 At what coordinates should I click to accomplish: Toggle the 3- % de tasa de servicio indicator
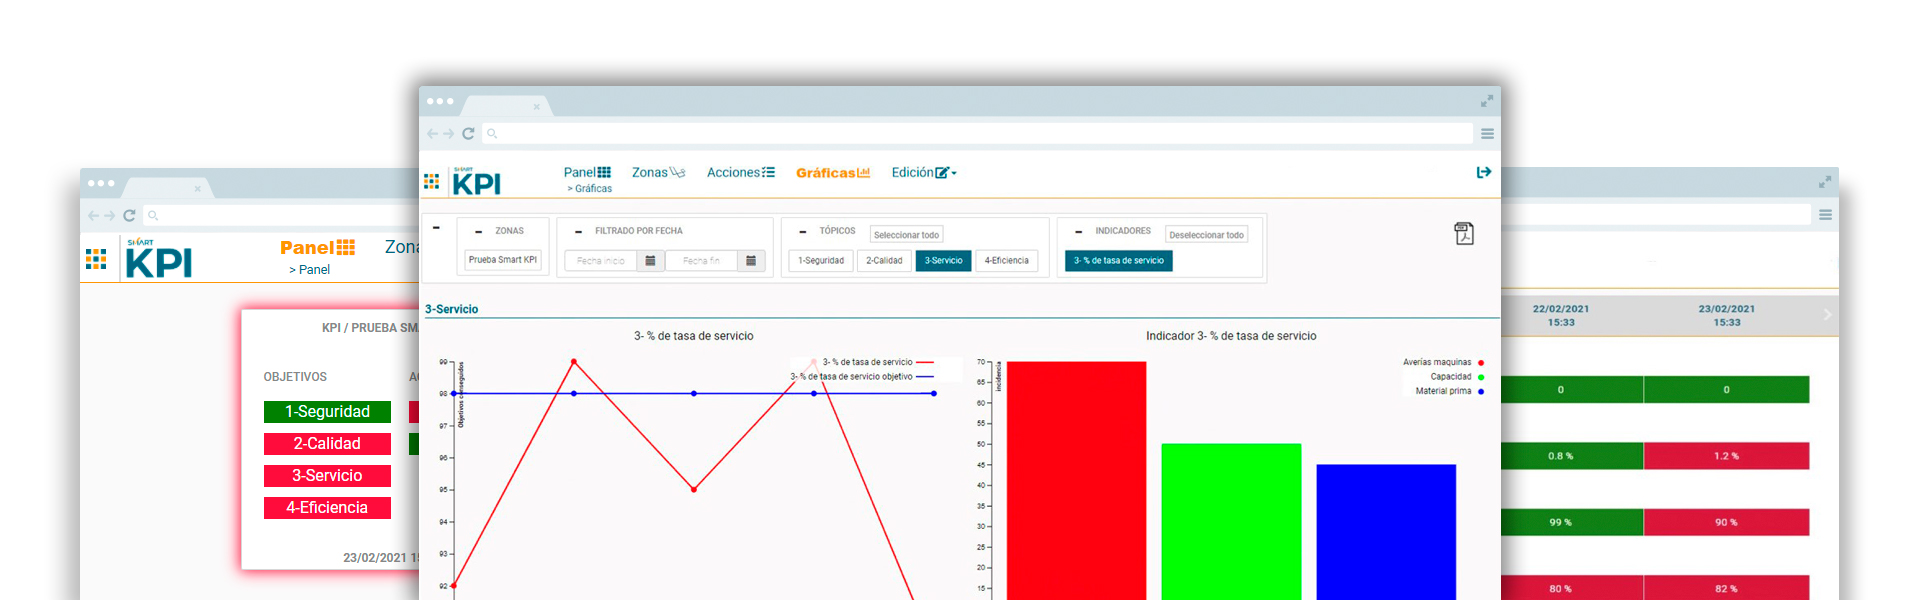tap(1119, 261)
